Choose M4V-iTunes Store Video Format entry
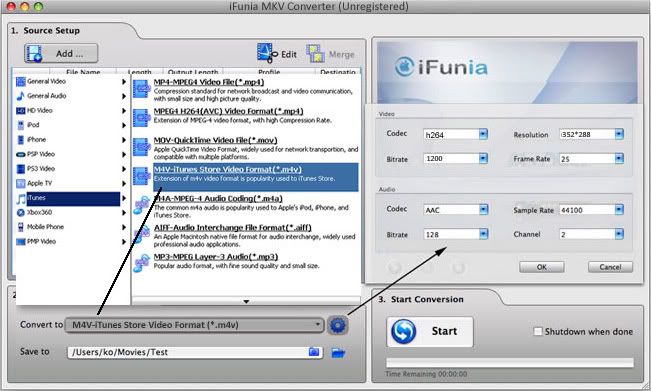 (245, 177)
